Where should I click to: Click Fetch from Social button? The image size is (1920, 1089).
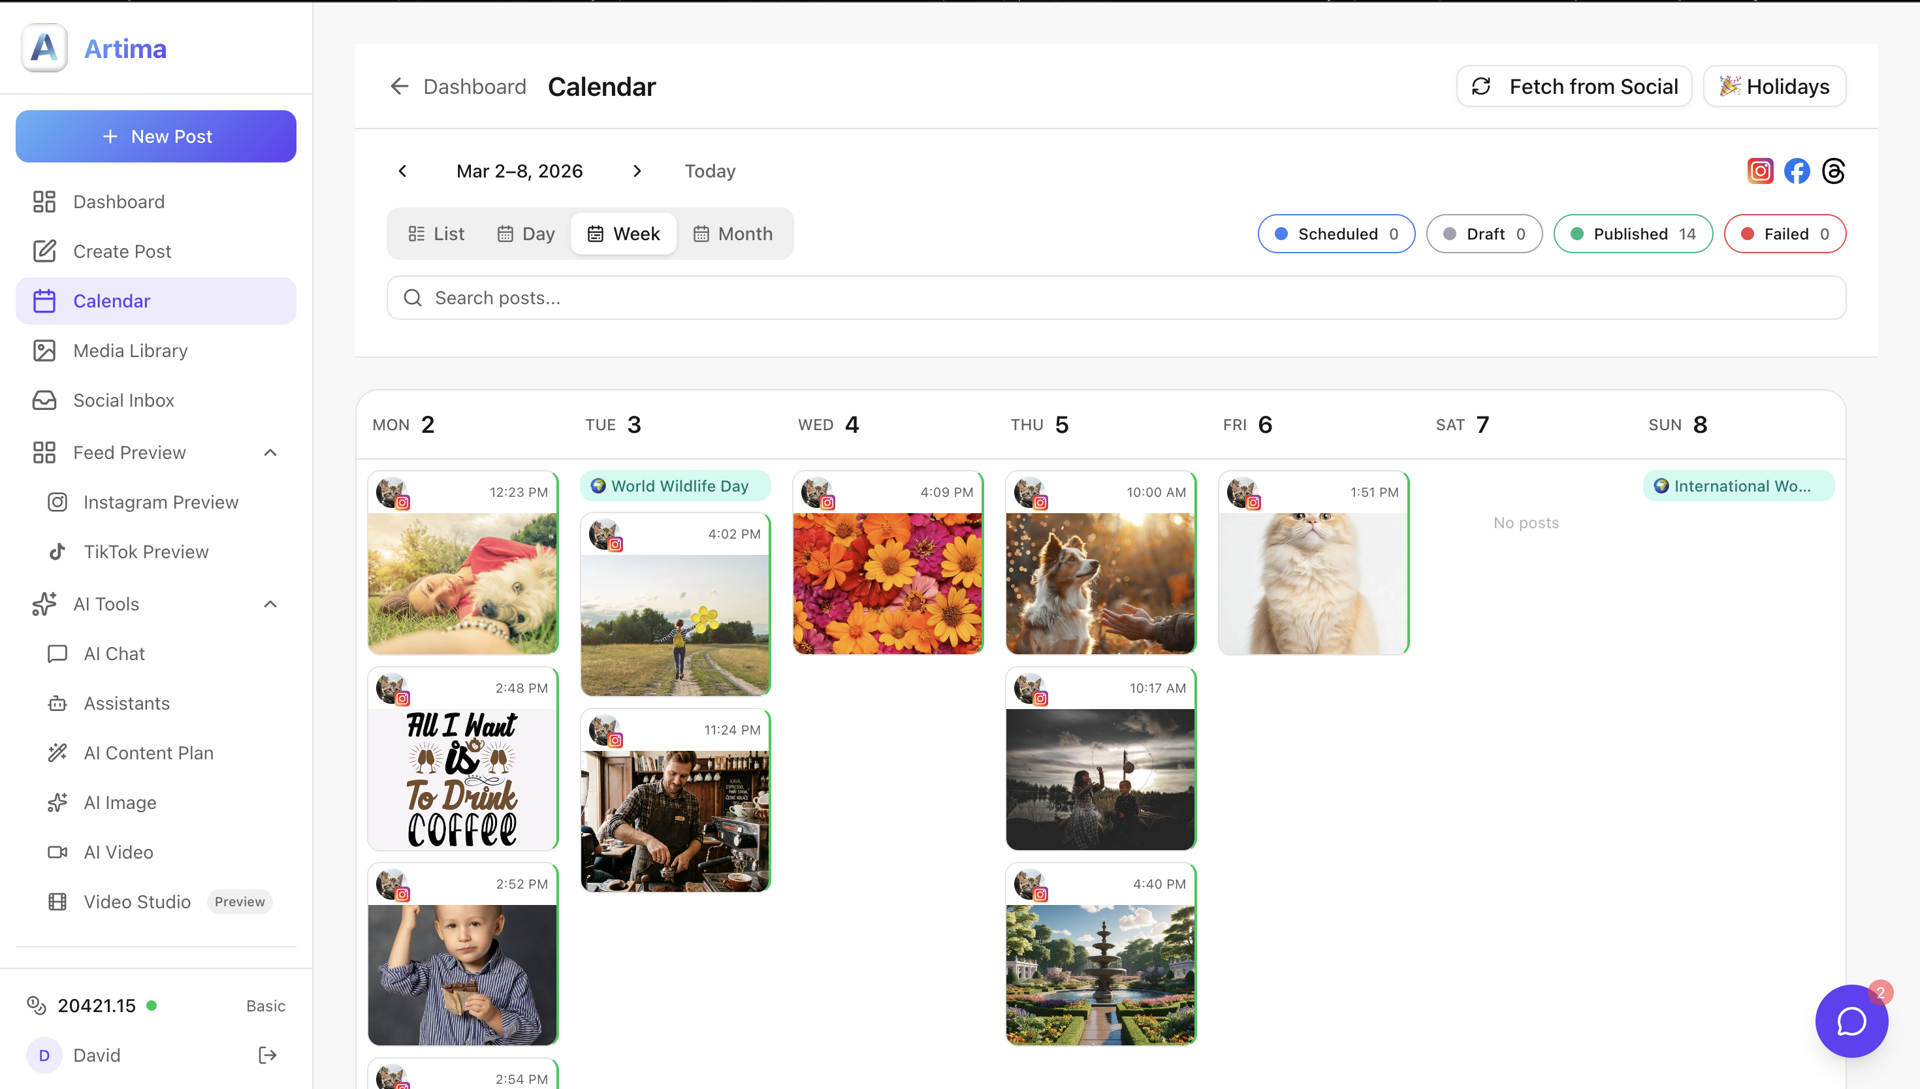1574,87
